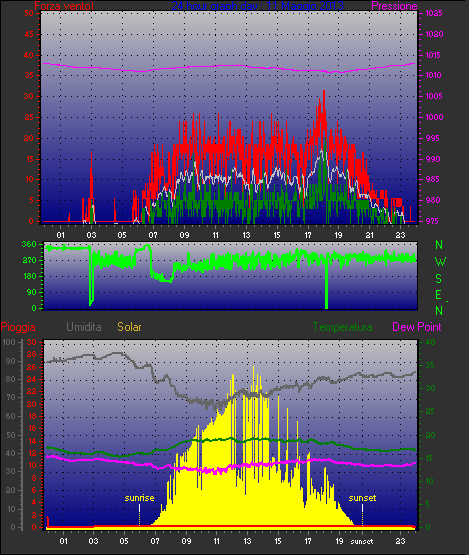This screenshot has width=469, height=555.
Task: Select pressure axis value 975
Action: [432, 221]
